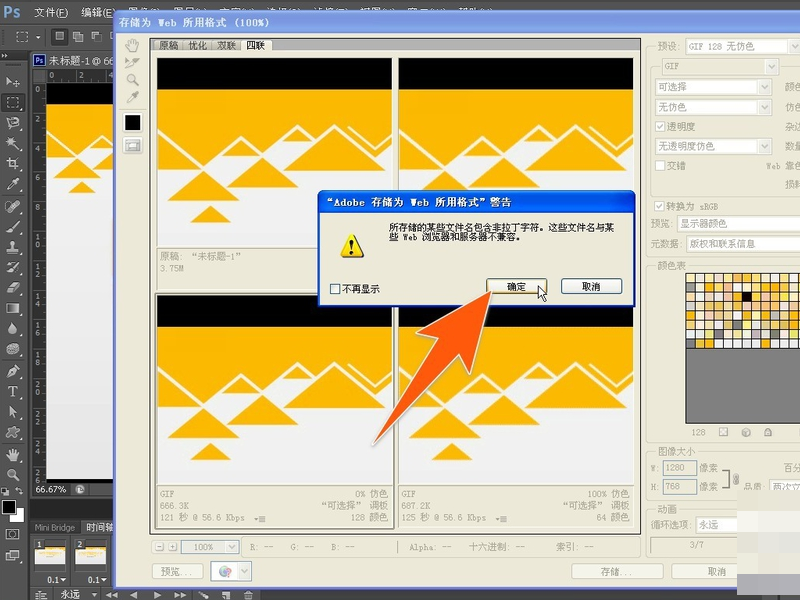Switch to the 原稿 tab
Screen dimensions: 800x600
[x=168, y=45]
